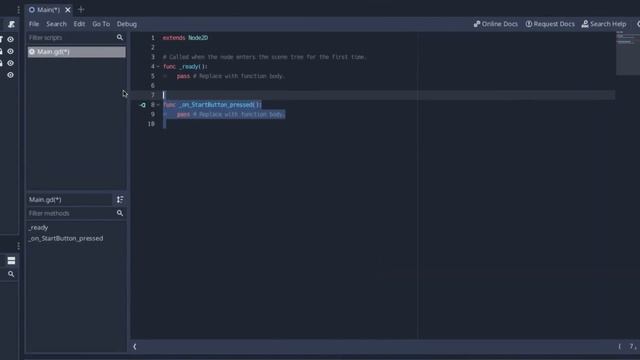Add a new scene tab with plus
Viewport: 640px width, 360px height.
click(x=81, y=9)
